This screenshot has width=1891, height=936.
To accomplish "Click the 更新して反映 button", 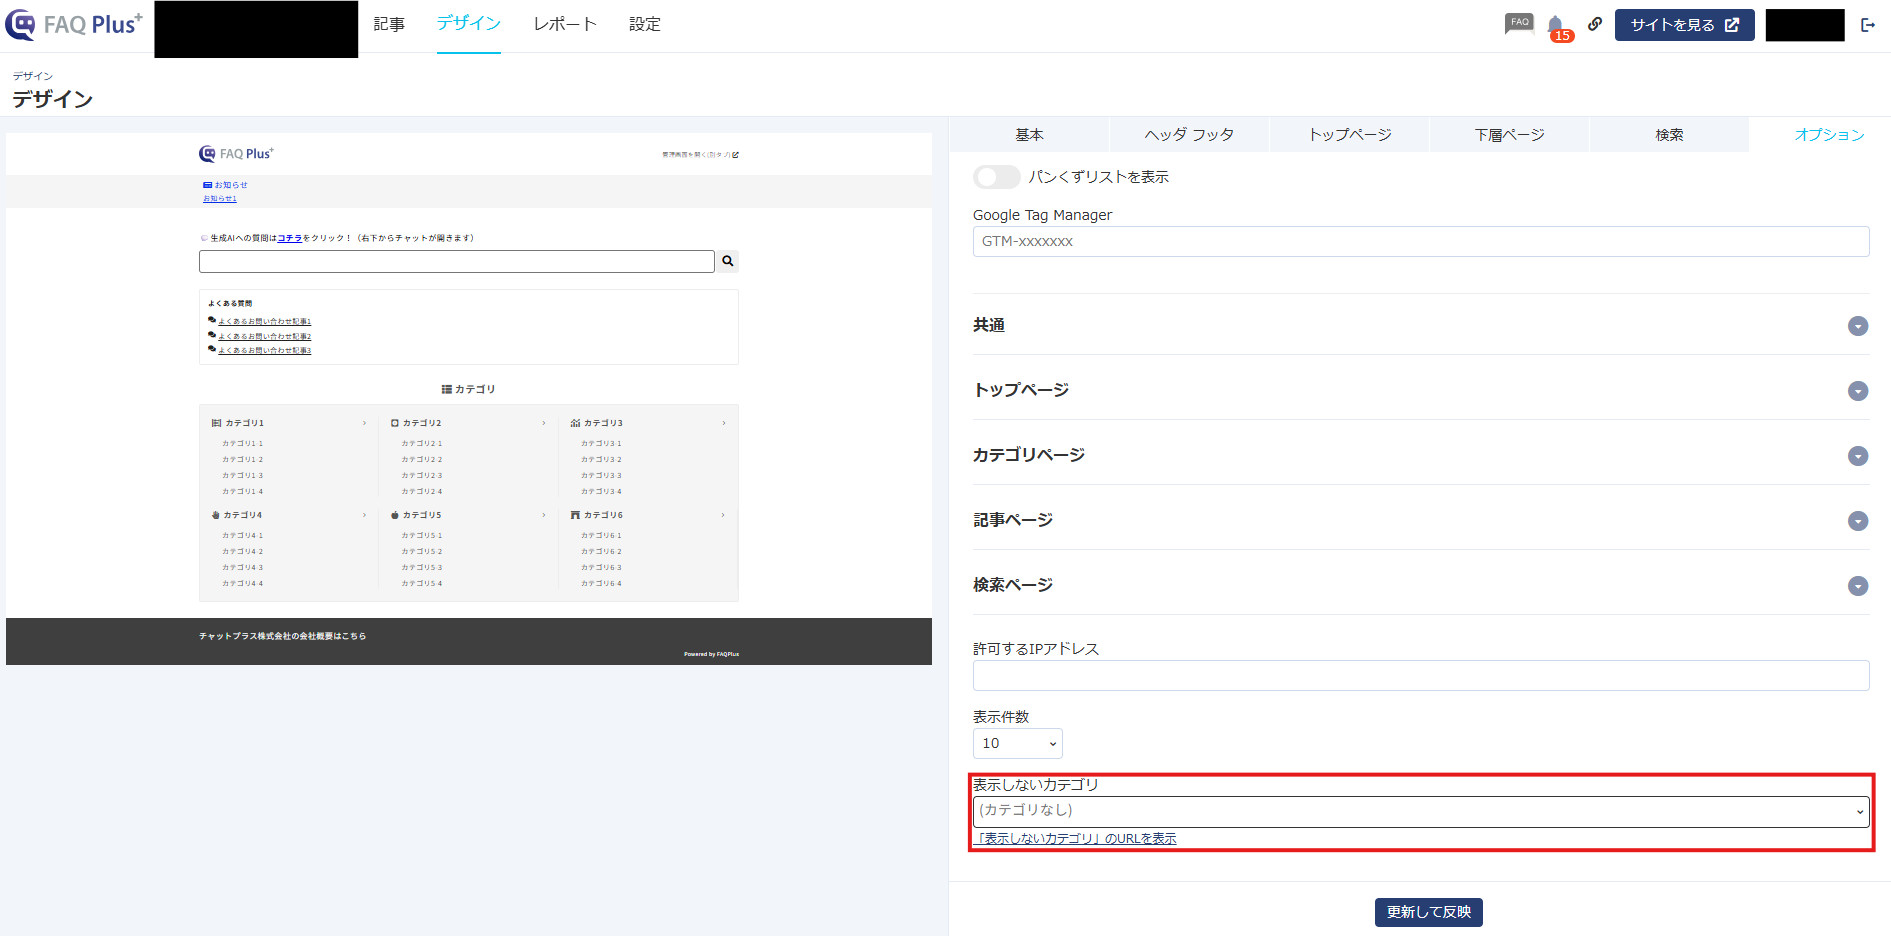I will [x=1428, y=912].
